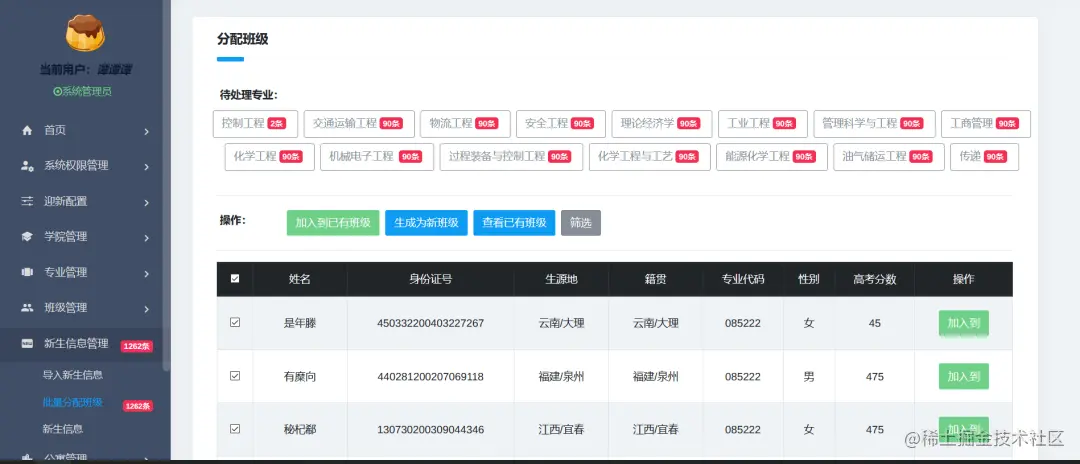1080x464 pixels.
Task: Click the green 加入到已有班级 button
Action: click(x=333, y=223)
